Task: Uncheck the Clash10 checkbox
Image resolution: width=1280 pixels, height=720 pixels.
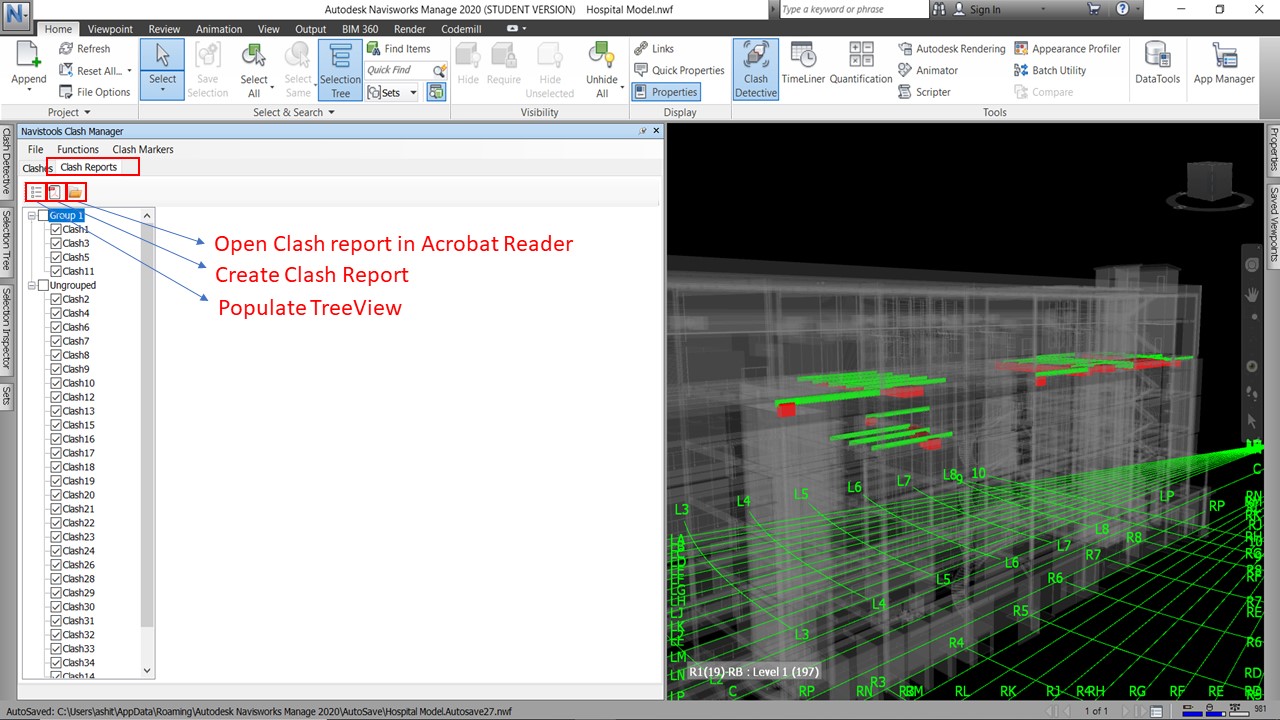Action: pos(56,384)
